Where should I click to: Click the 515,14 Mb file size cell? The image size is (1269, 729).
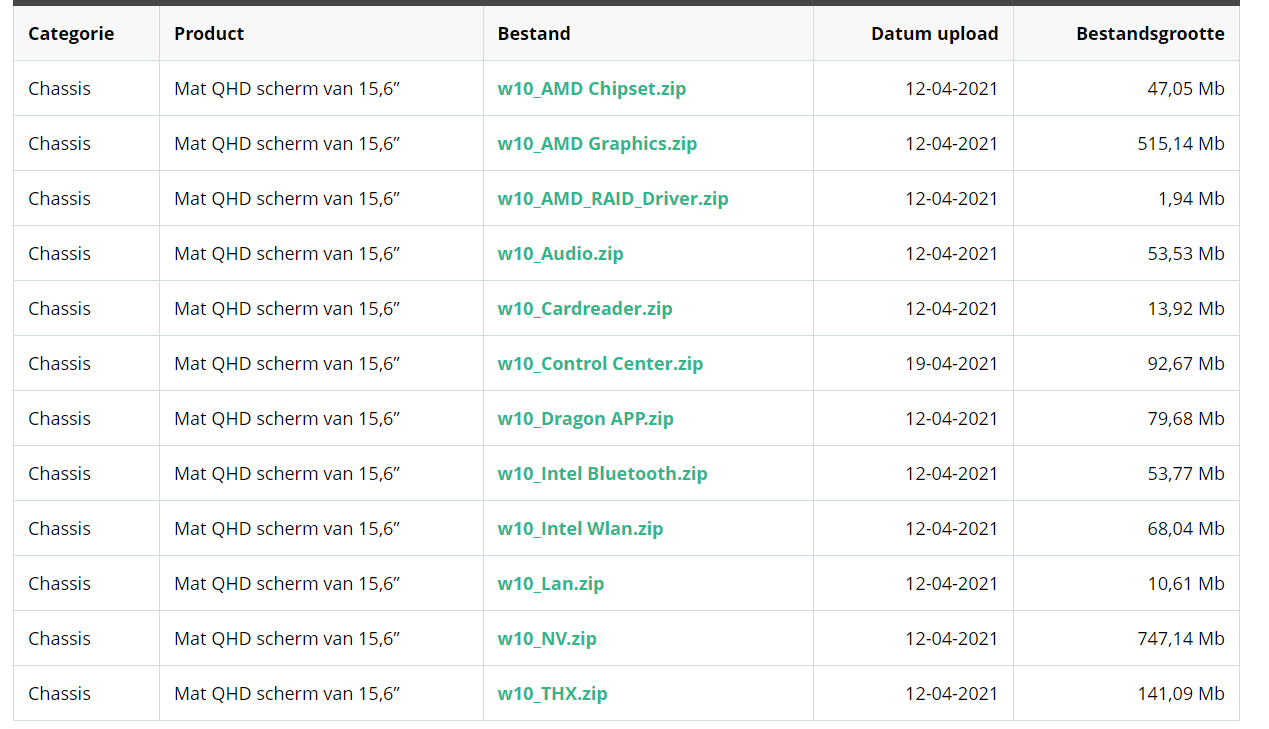[1181, 143]
